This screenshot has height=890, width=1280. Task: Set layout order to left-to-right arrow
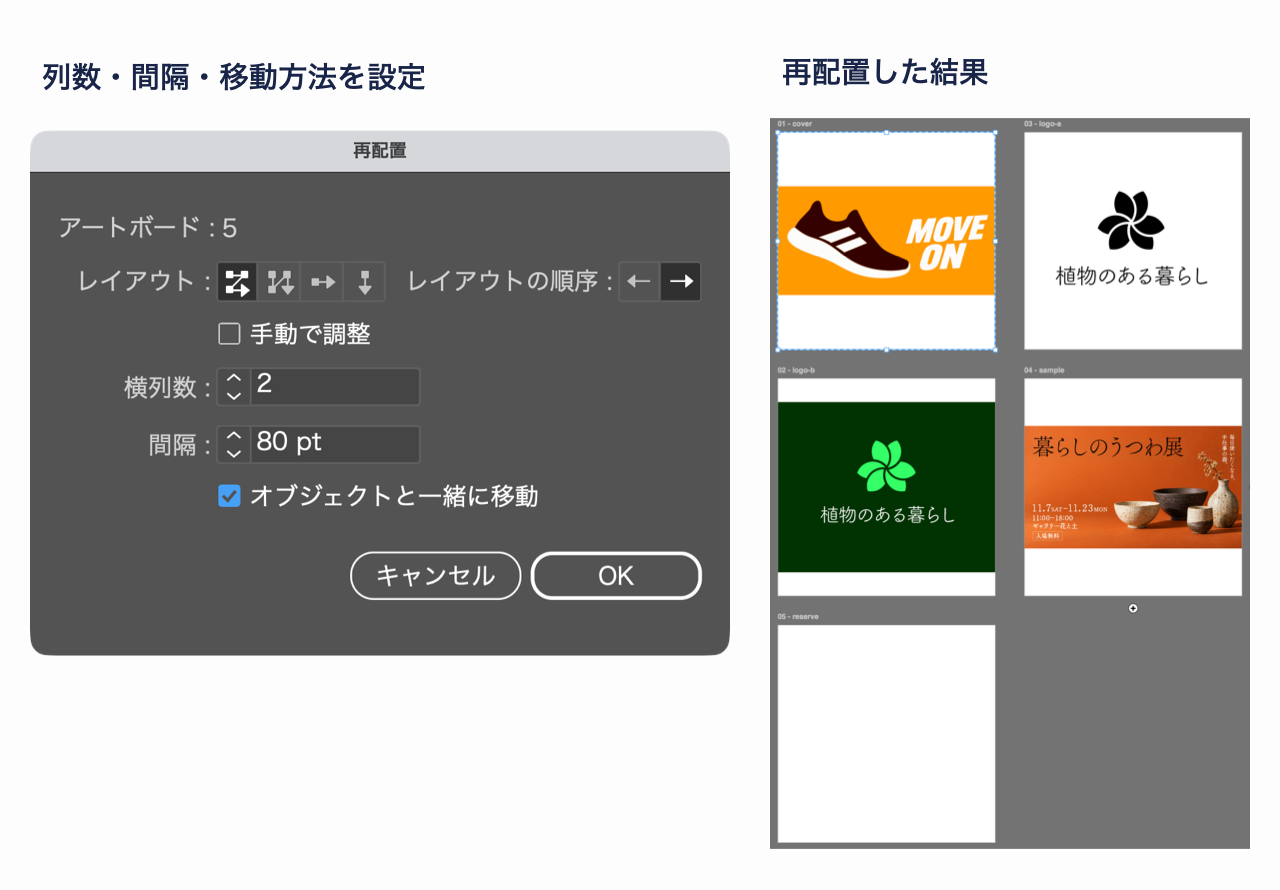pyautogui.click(x=681, y=282)
